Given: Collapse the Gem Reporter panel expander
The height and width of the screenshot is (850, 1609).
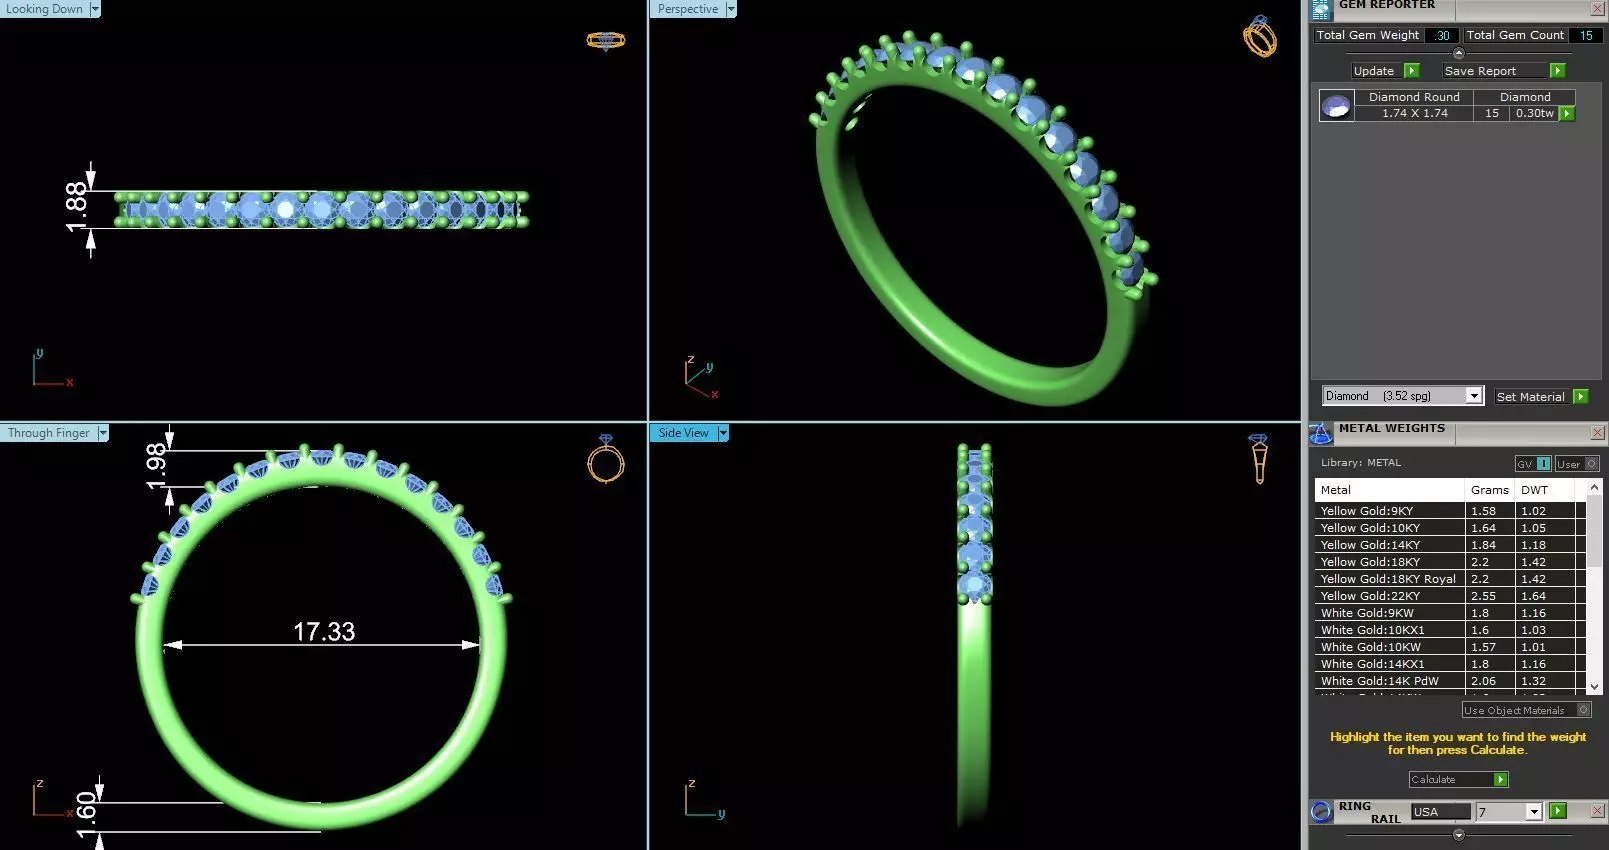Looking at the screenshot, I should (x=1458, y=53).
